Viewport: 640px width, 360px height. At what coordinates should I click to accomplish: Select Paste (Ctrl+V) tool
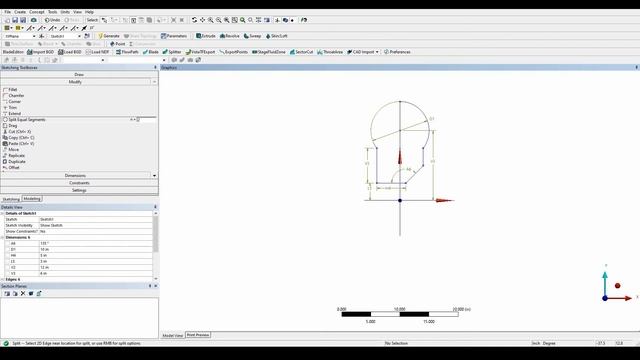(19, 144)
